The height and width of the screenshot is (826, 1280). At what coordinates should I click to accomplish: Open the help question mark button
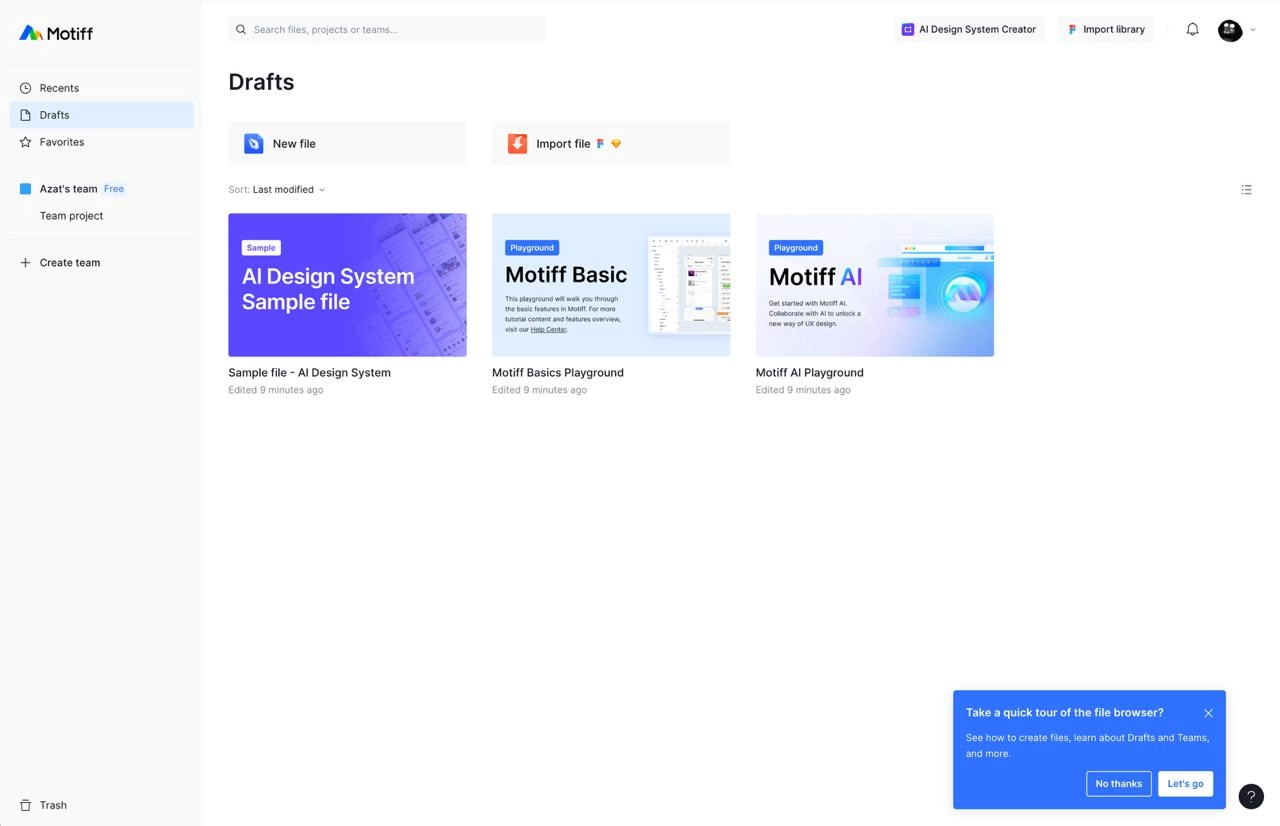(1251, 797)
